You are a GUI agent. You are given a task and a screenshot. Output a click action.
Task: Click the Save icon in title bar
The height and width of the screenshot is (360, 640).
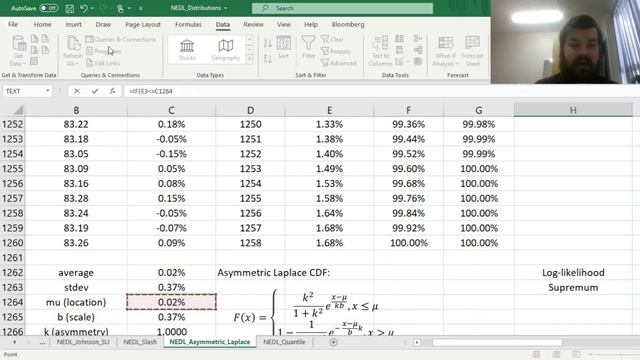[x=69, y=8]
